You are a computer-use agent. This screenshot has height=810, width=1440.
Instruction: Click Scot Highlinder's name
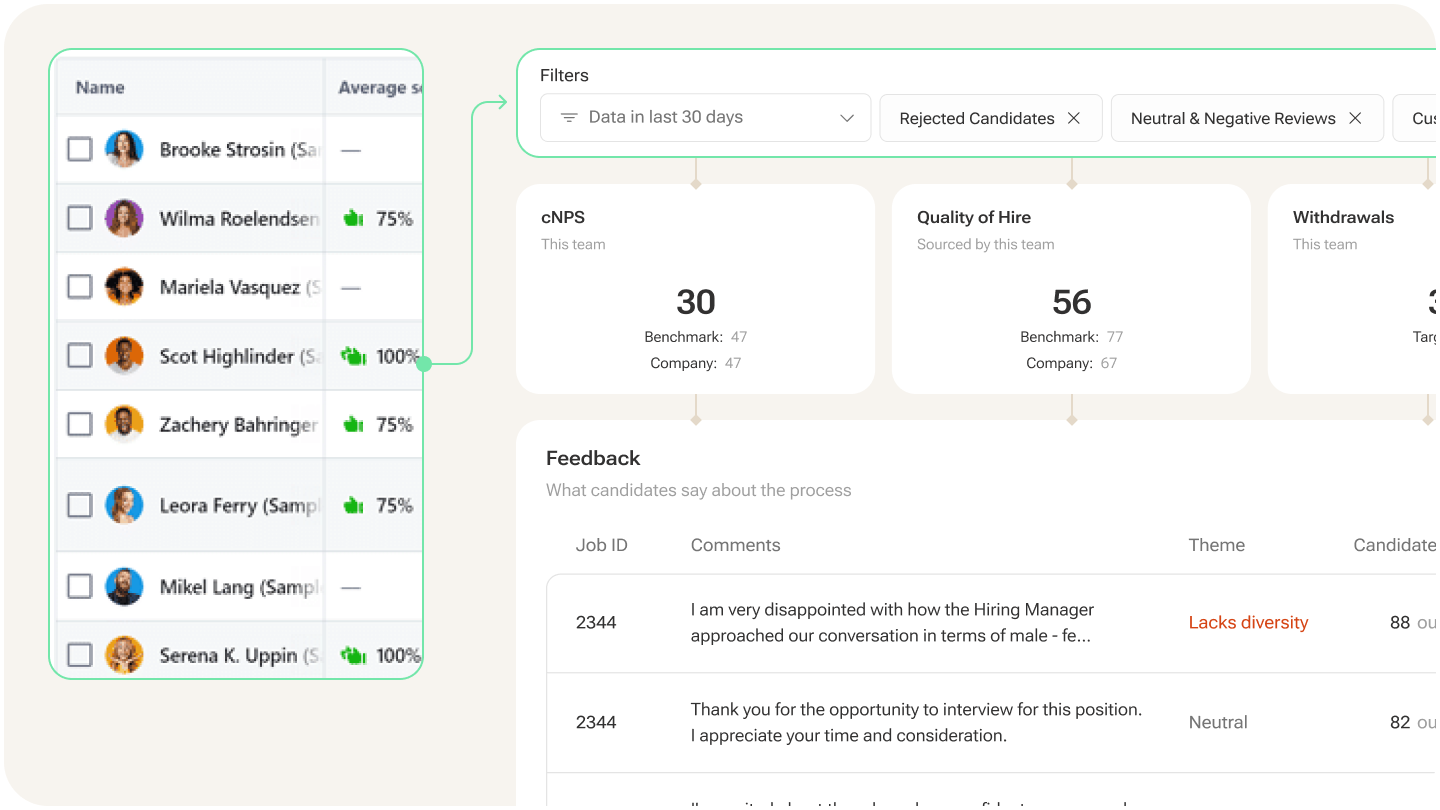coord(239,355)
